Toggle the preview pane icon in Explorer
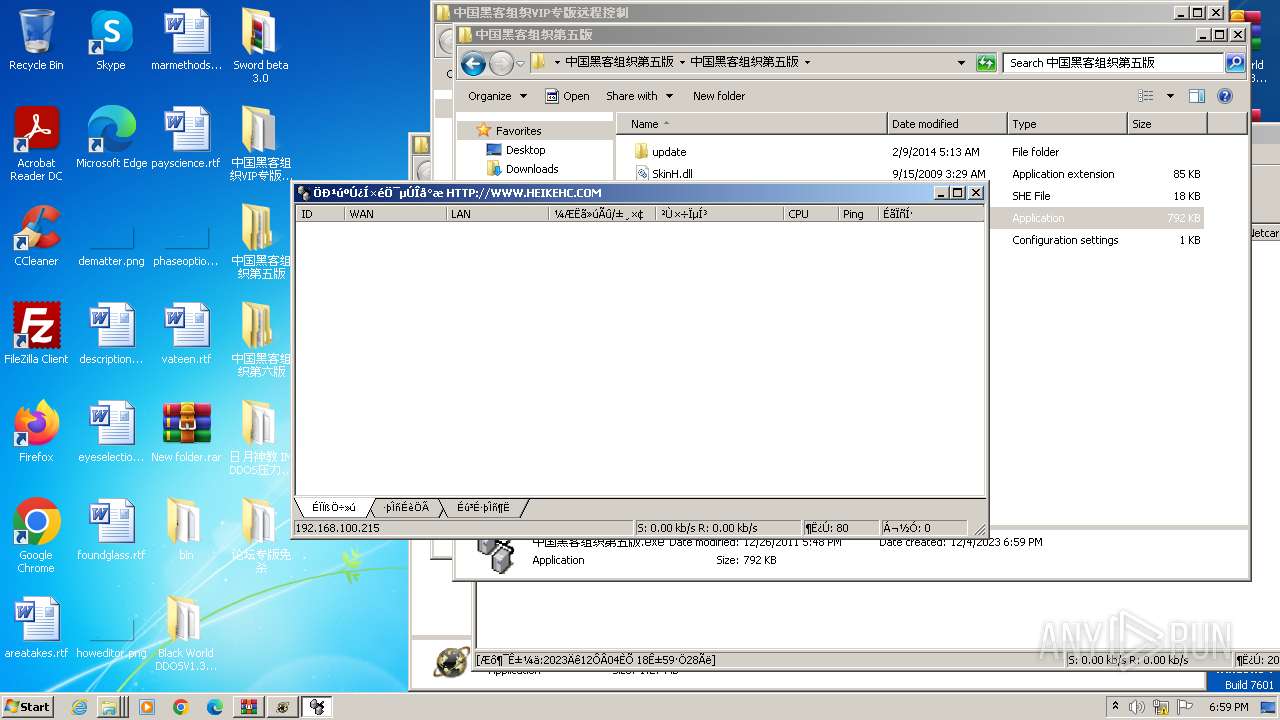The height and width of the screenshot is (720, 1280). tap(1196, 96)
